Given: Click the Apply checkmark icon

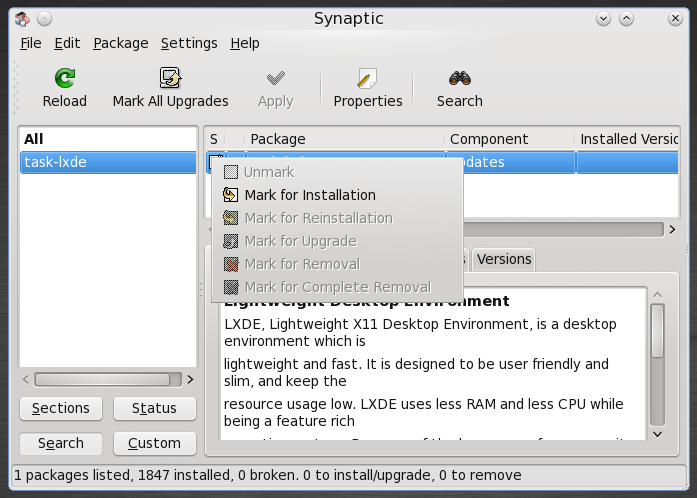Looking at the screenshot, I should (x=276, y=78).
